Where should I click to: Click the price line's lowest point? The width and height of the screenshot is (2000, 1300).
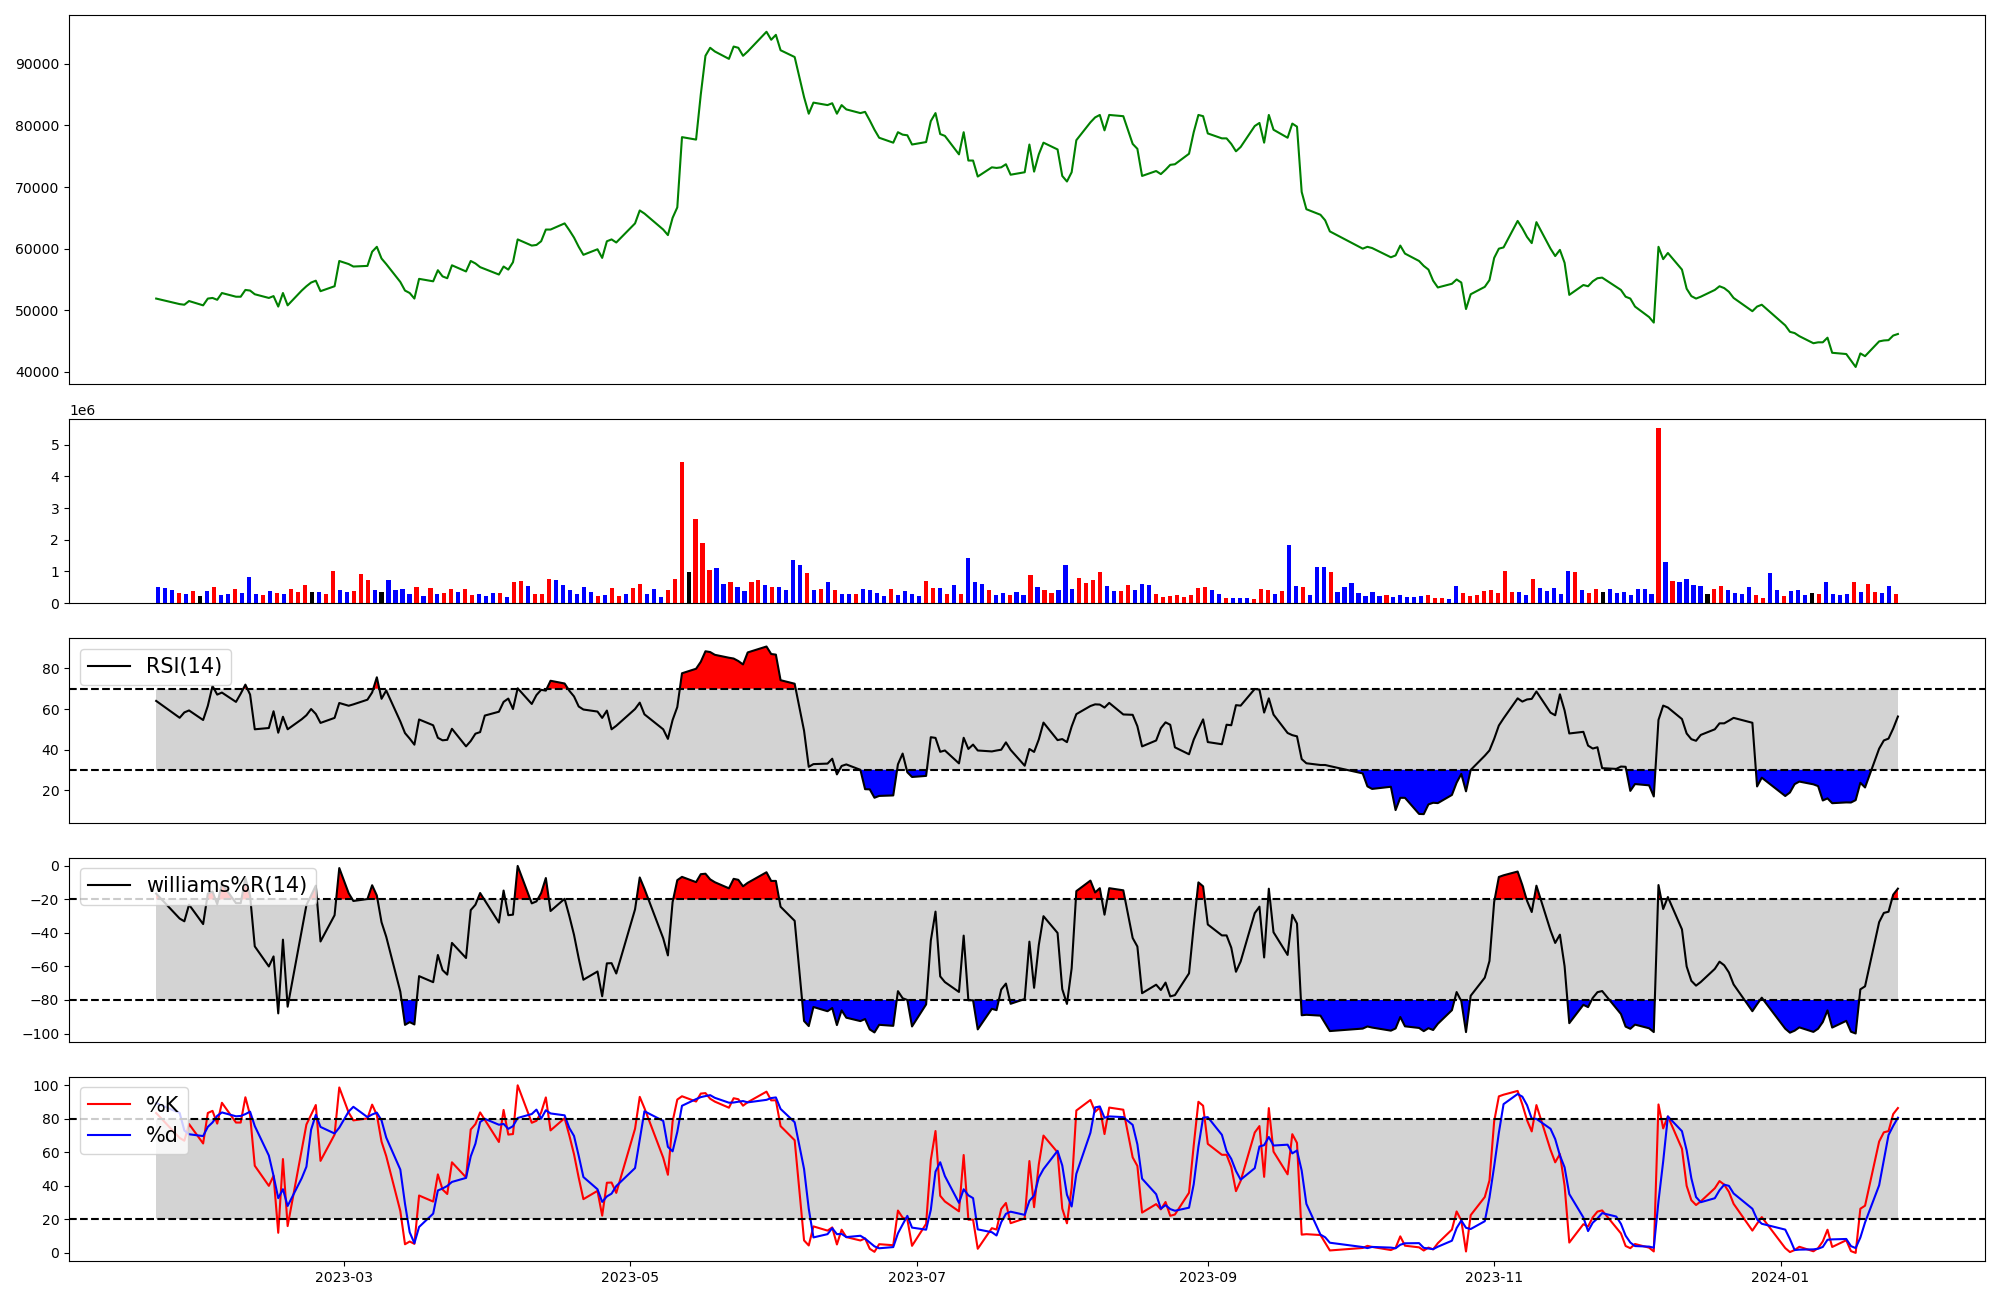[1856, 366]
